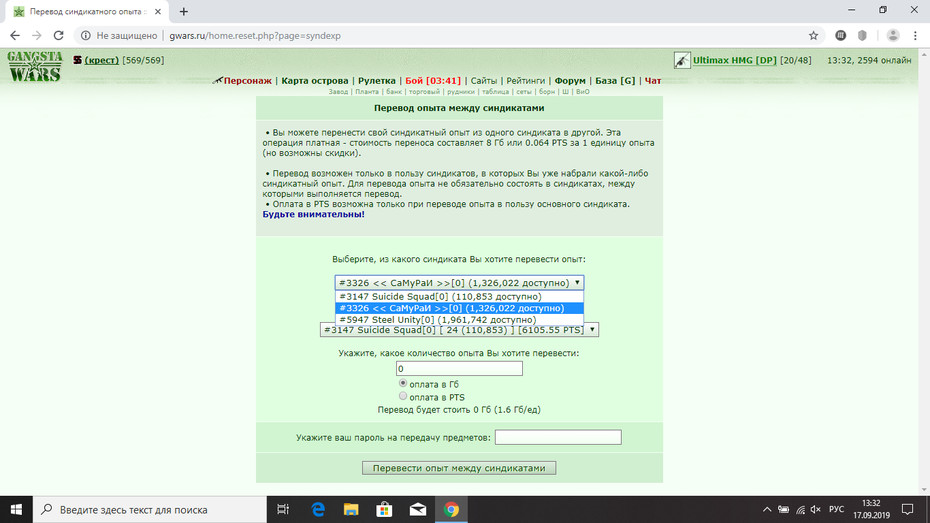This screenshot has height=523, width=930.
Task: Open Персонаж menu item
Action: pyautogui.click(x=247, y=81)
